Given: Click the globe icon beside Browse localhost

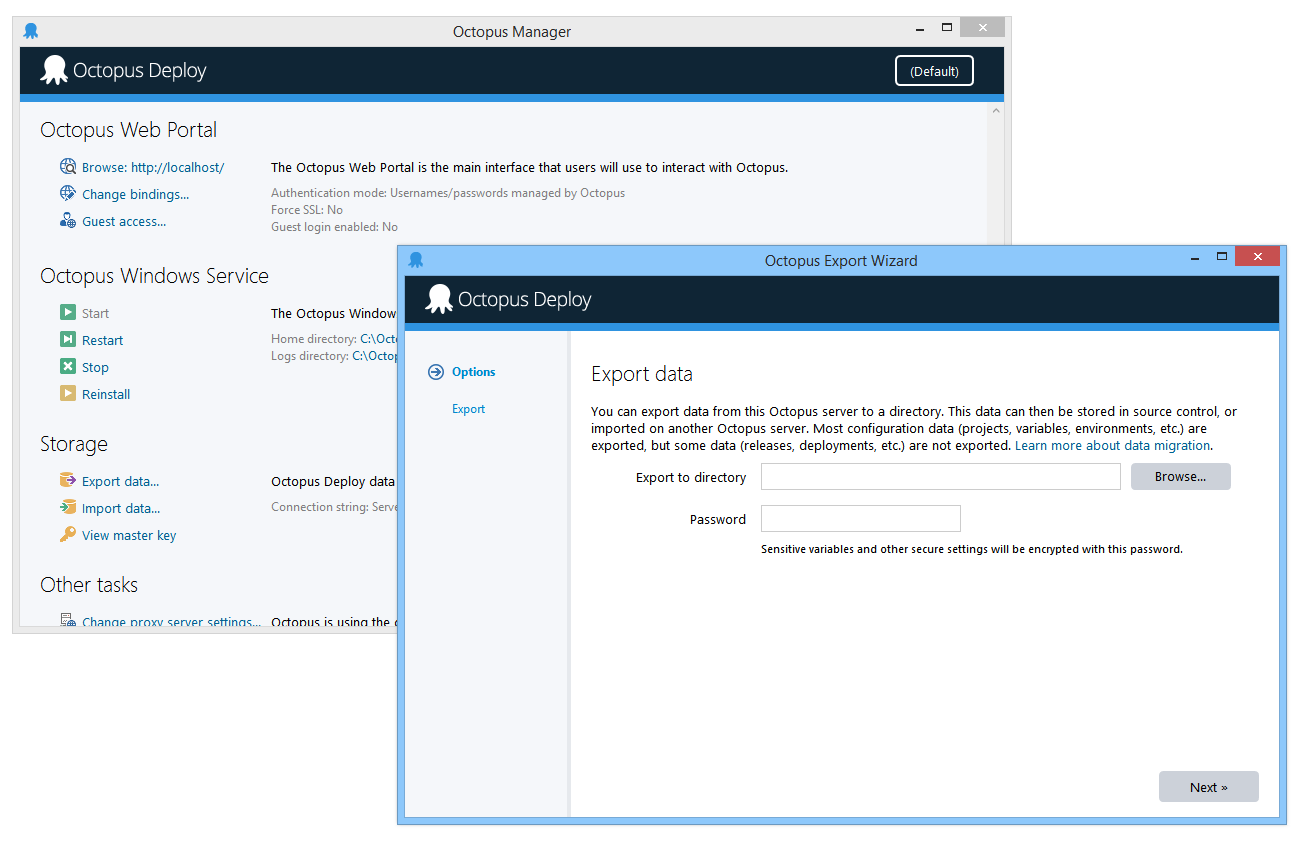Looking at the screenshot, I should [x=66, y=167].
